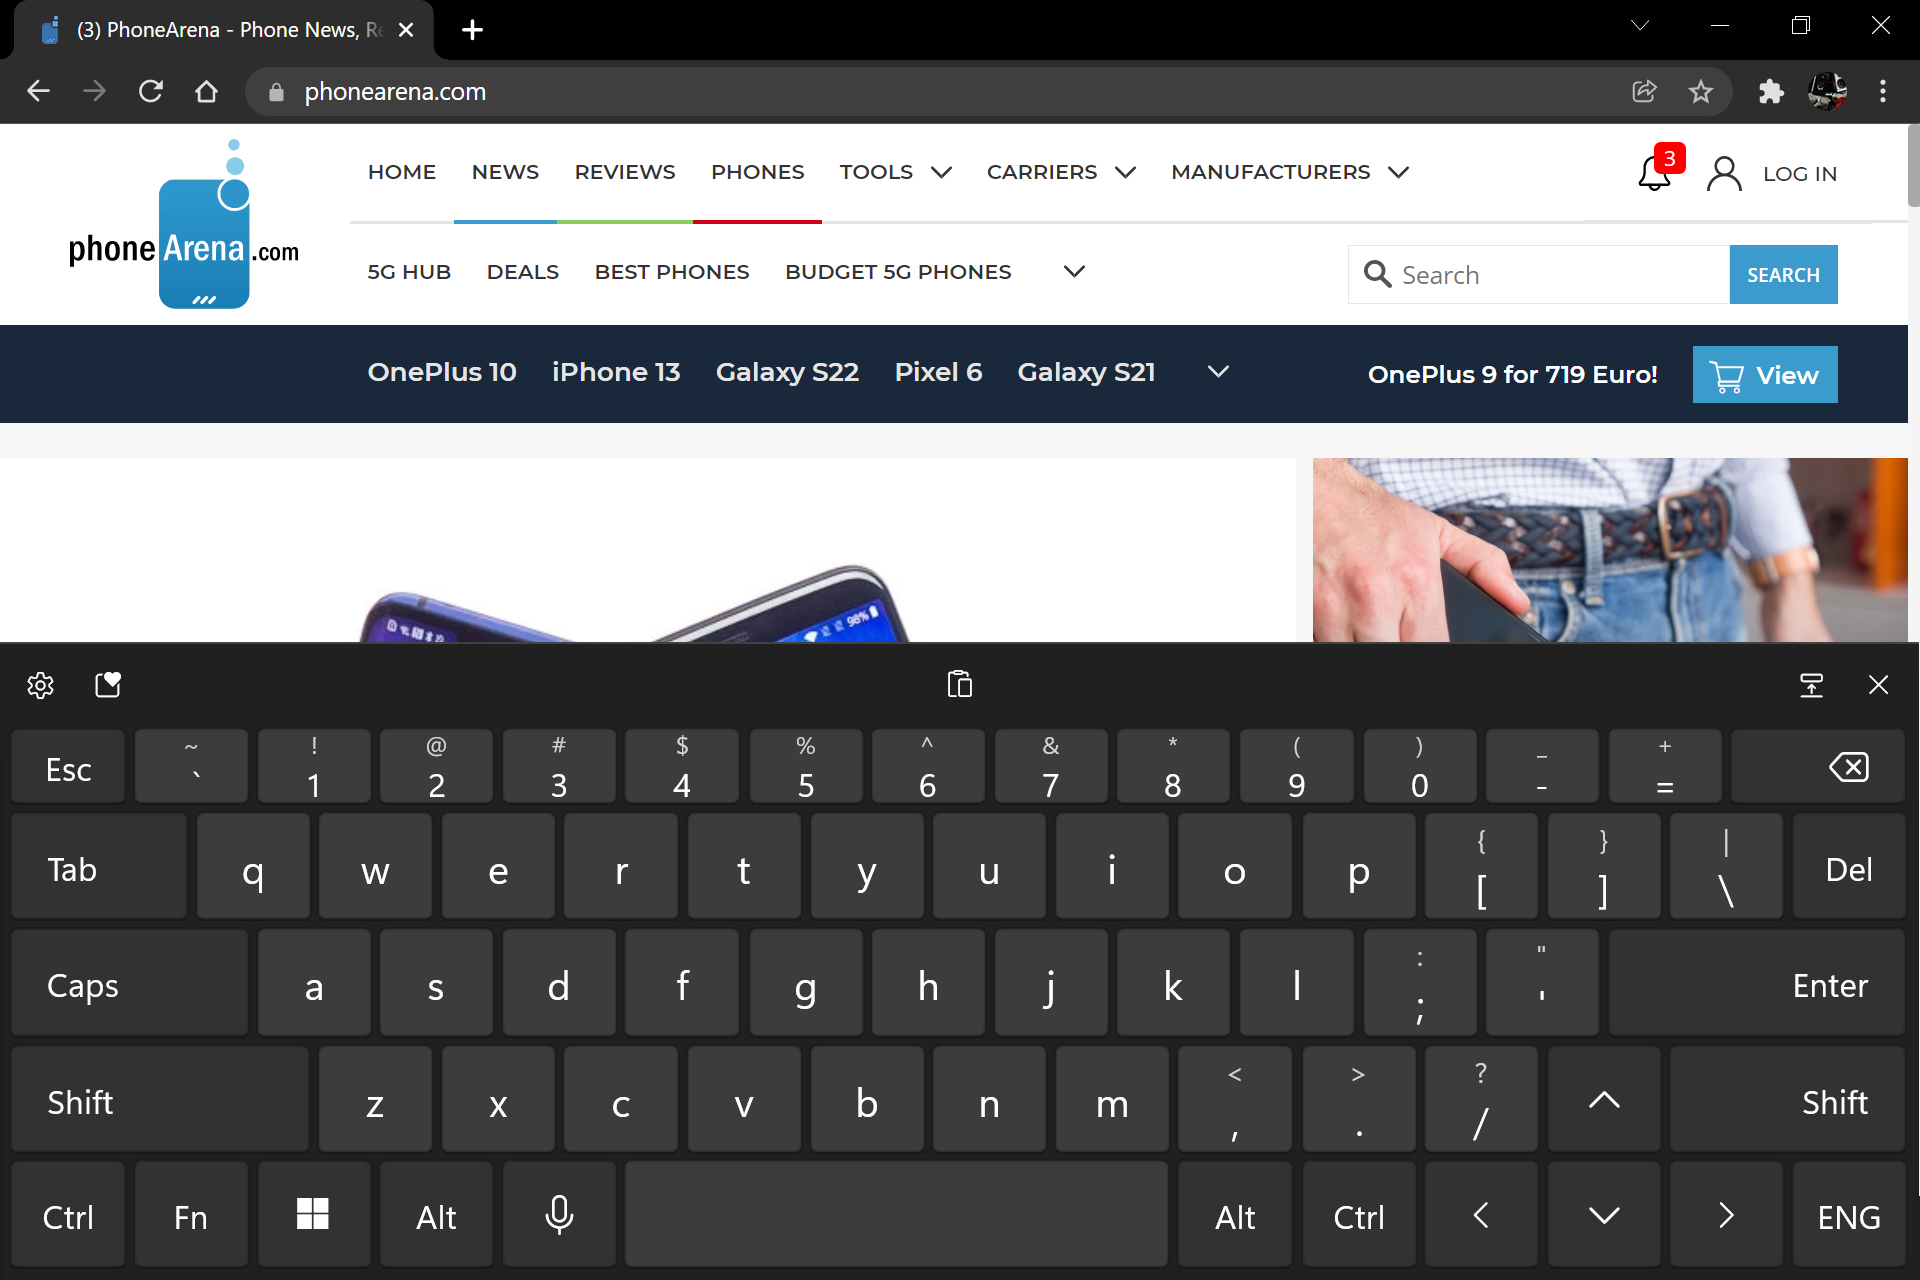This screenshot has height=1280, width=1920.
Task: Click the keyboard resize icon on toolbar
Action: 1810,683
